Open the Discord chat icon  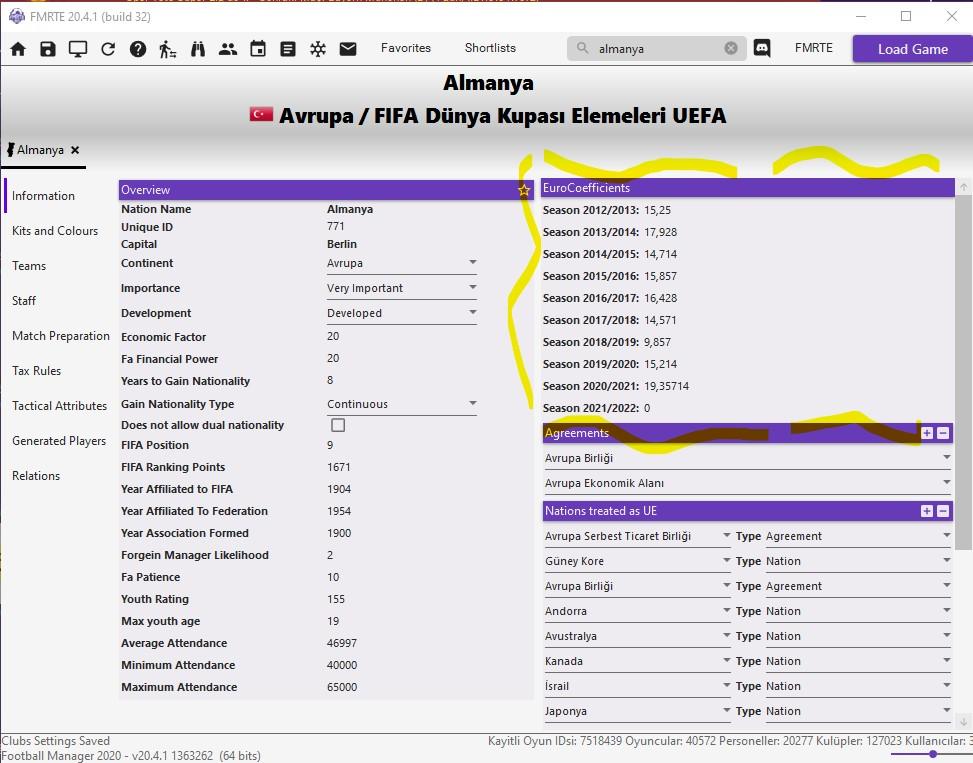(x=762, y=48)
